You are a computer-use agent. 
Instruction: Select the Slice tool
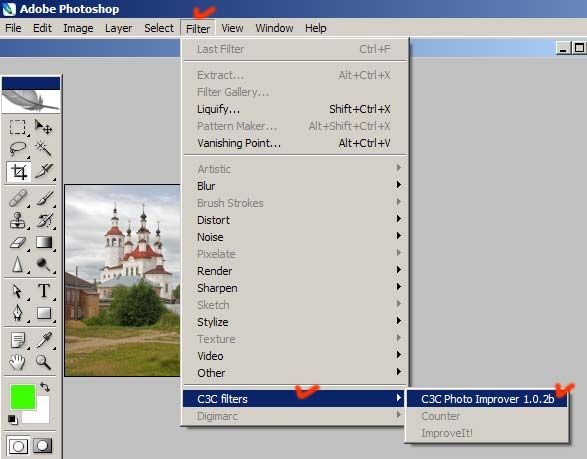pyautogui.click(x=43, y=171)
